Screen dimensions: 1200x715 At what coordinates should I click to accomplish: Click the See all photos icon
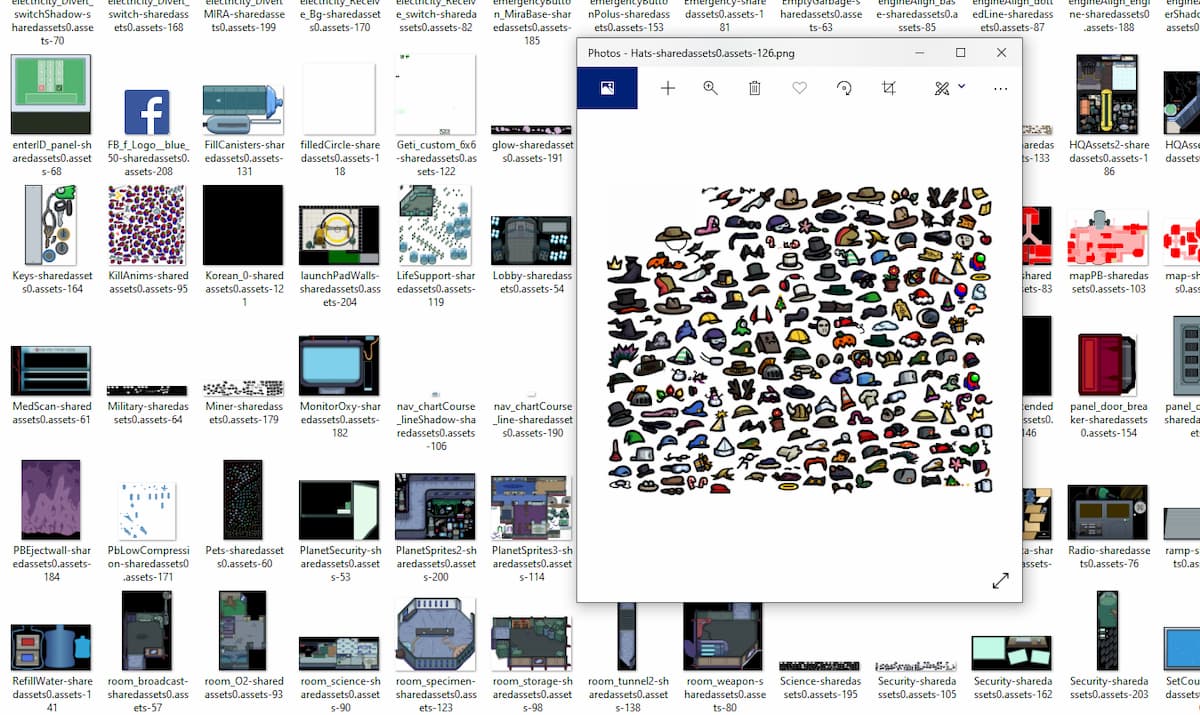tap(607, 88)
